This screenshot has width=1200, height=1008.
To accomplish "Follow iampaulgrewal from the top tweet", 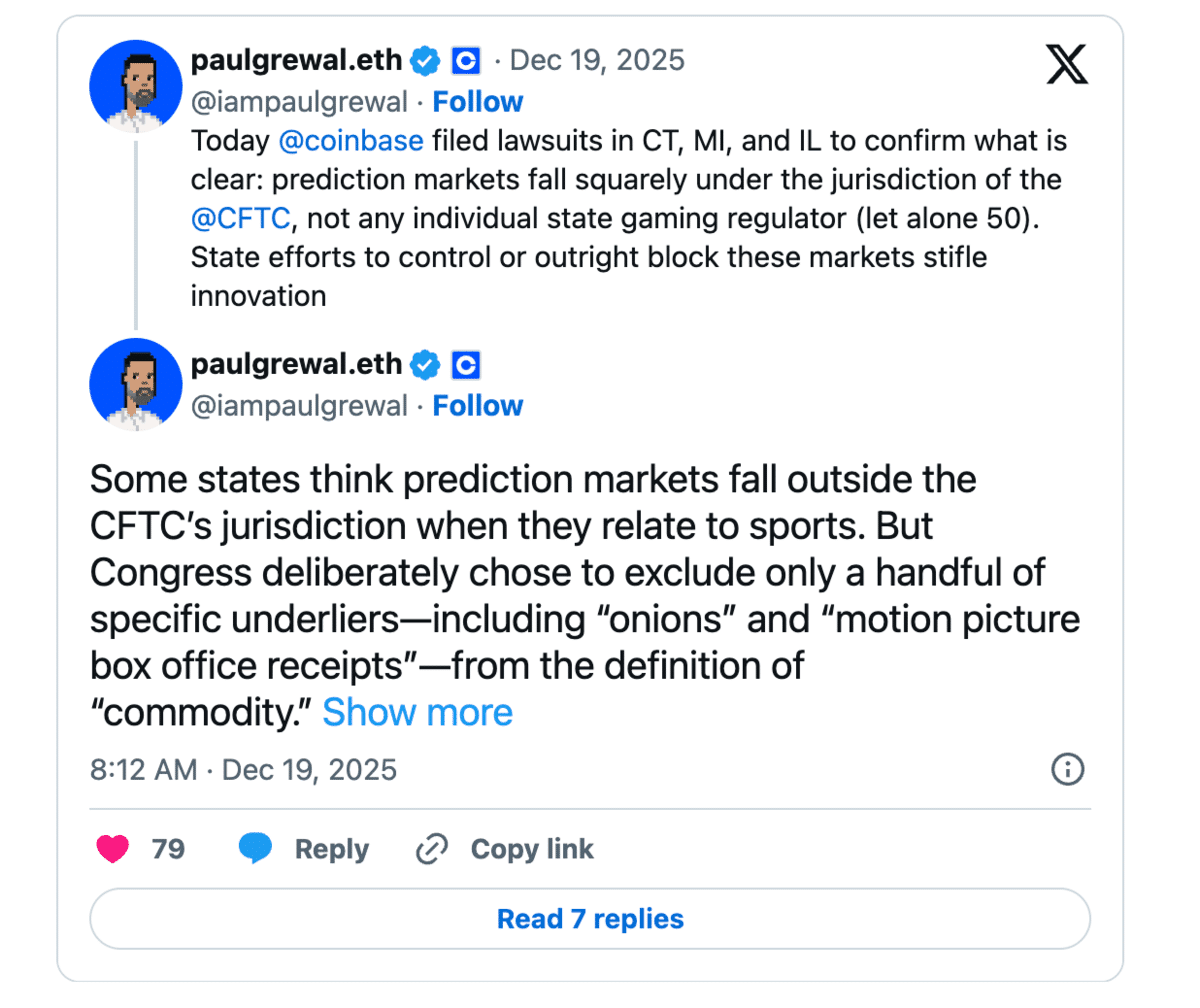I will coord(478,102).
